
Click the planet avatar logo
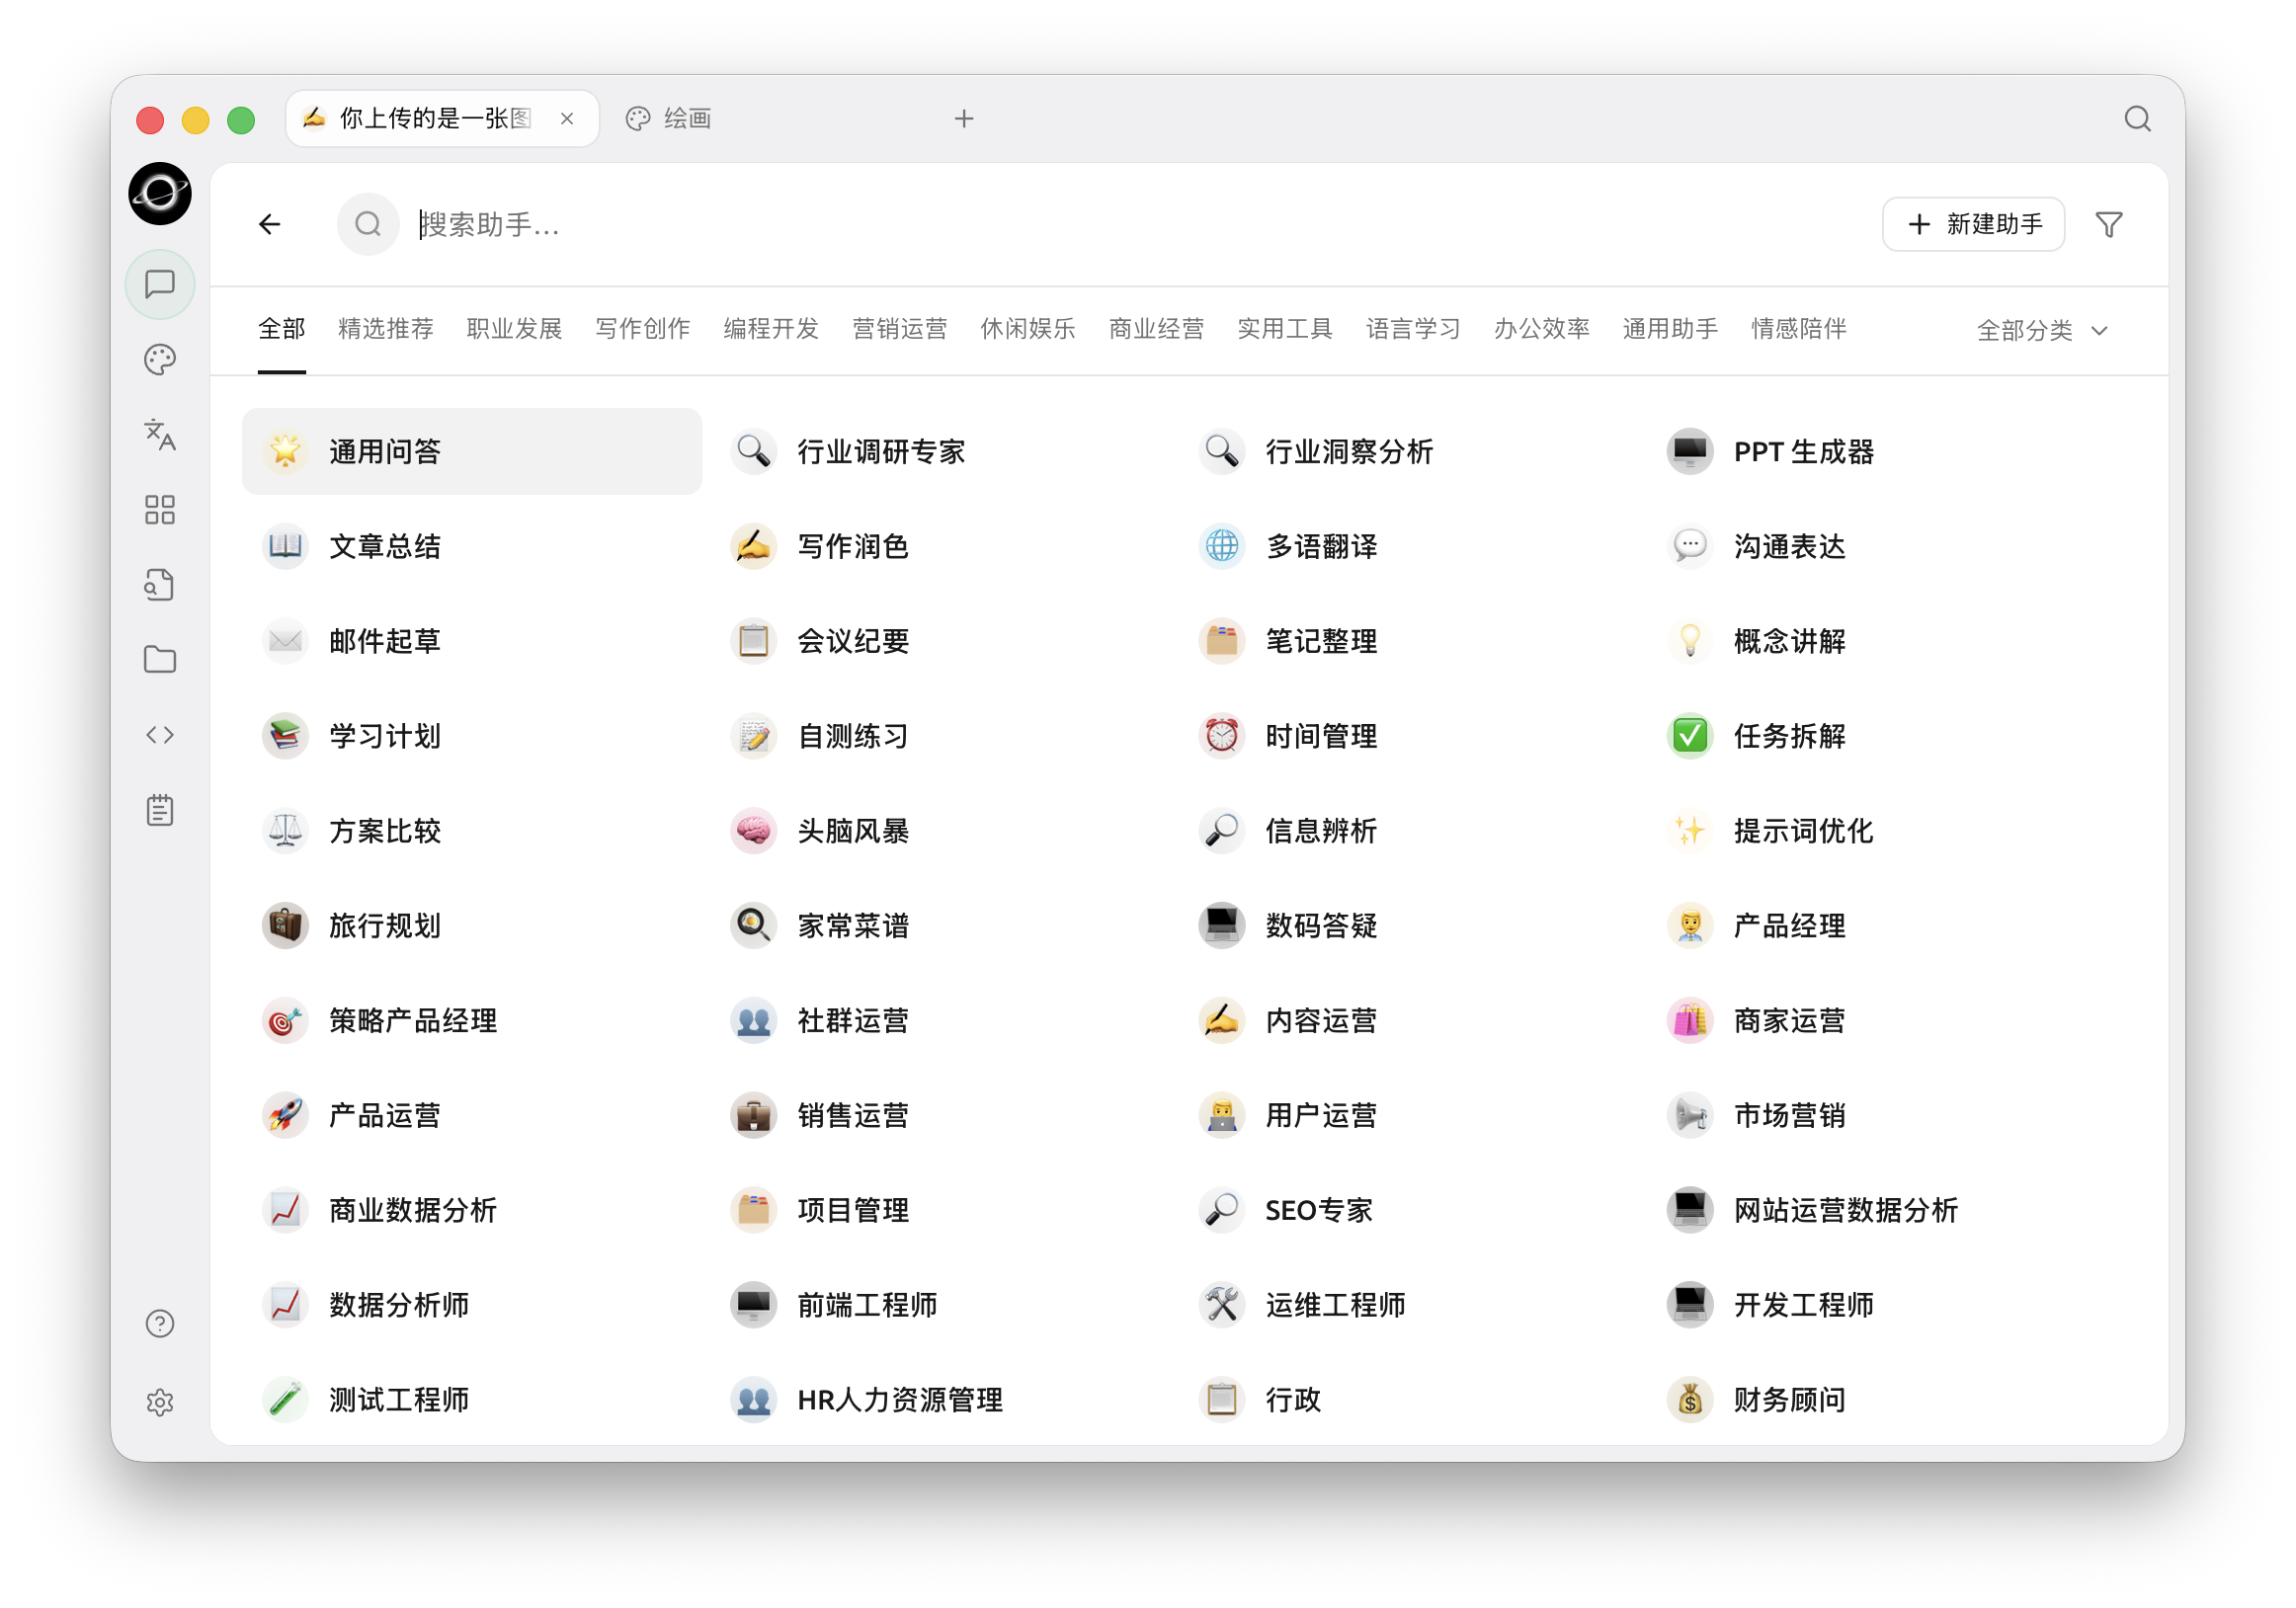coord(160,193)
